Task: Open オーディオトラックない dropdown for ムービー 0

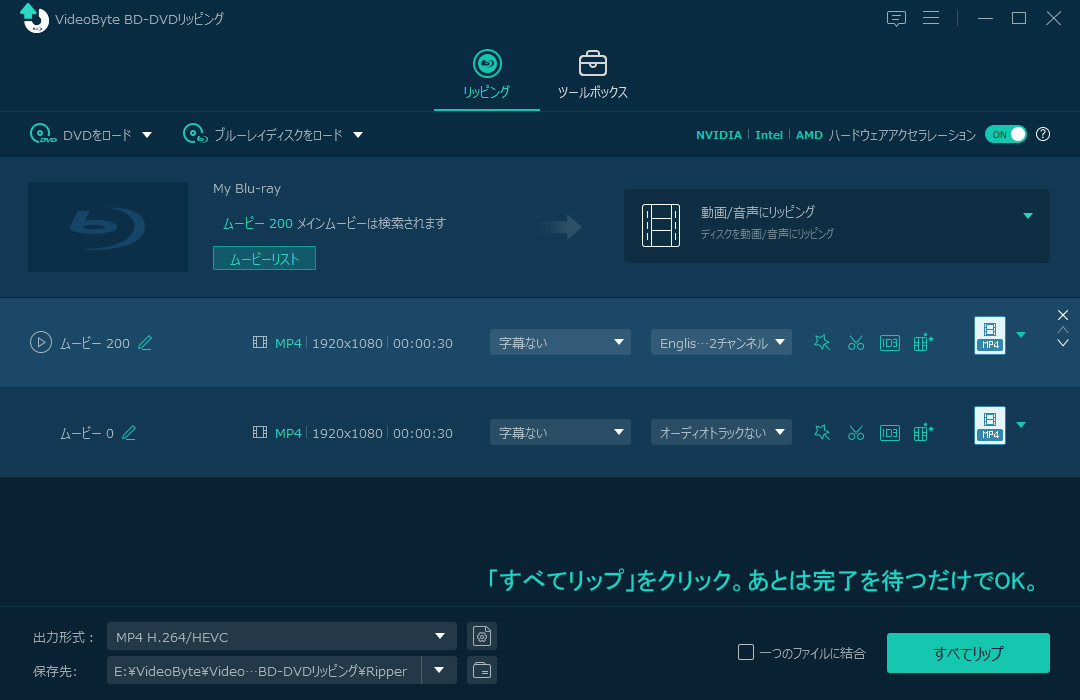Action: coord(721,433)
